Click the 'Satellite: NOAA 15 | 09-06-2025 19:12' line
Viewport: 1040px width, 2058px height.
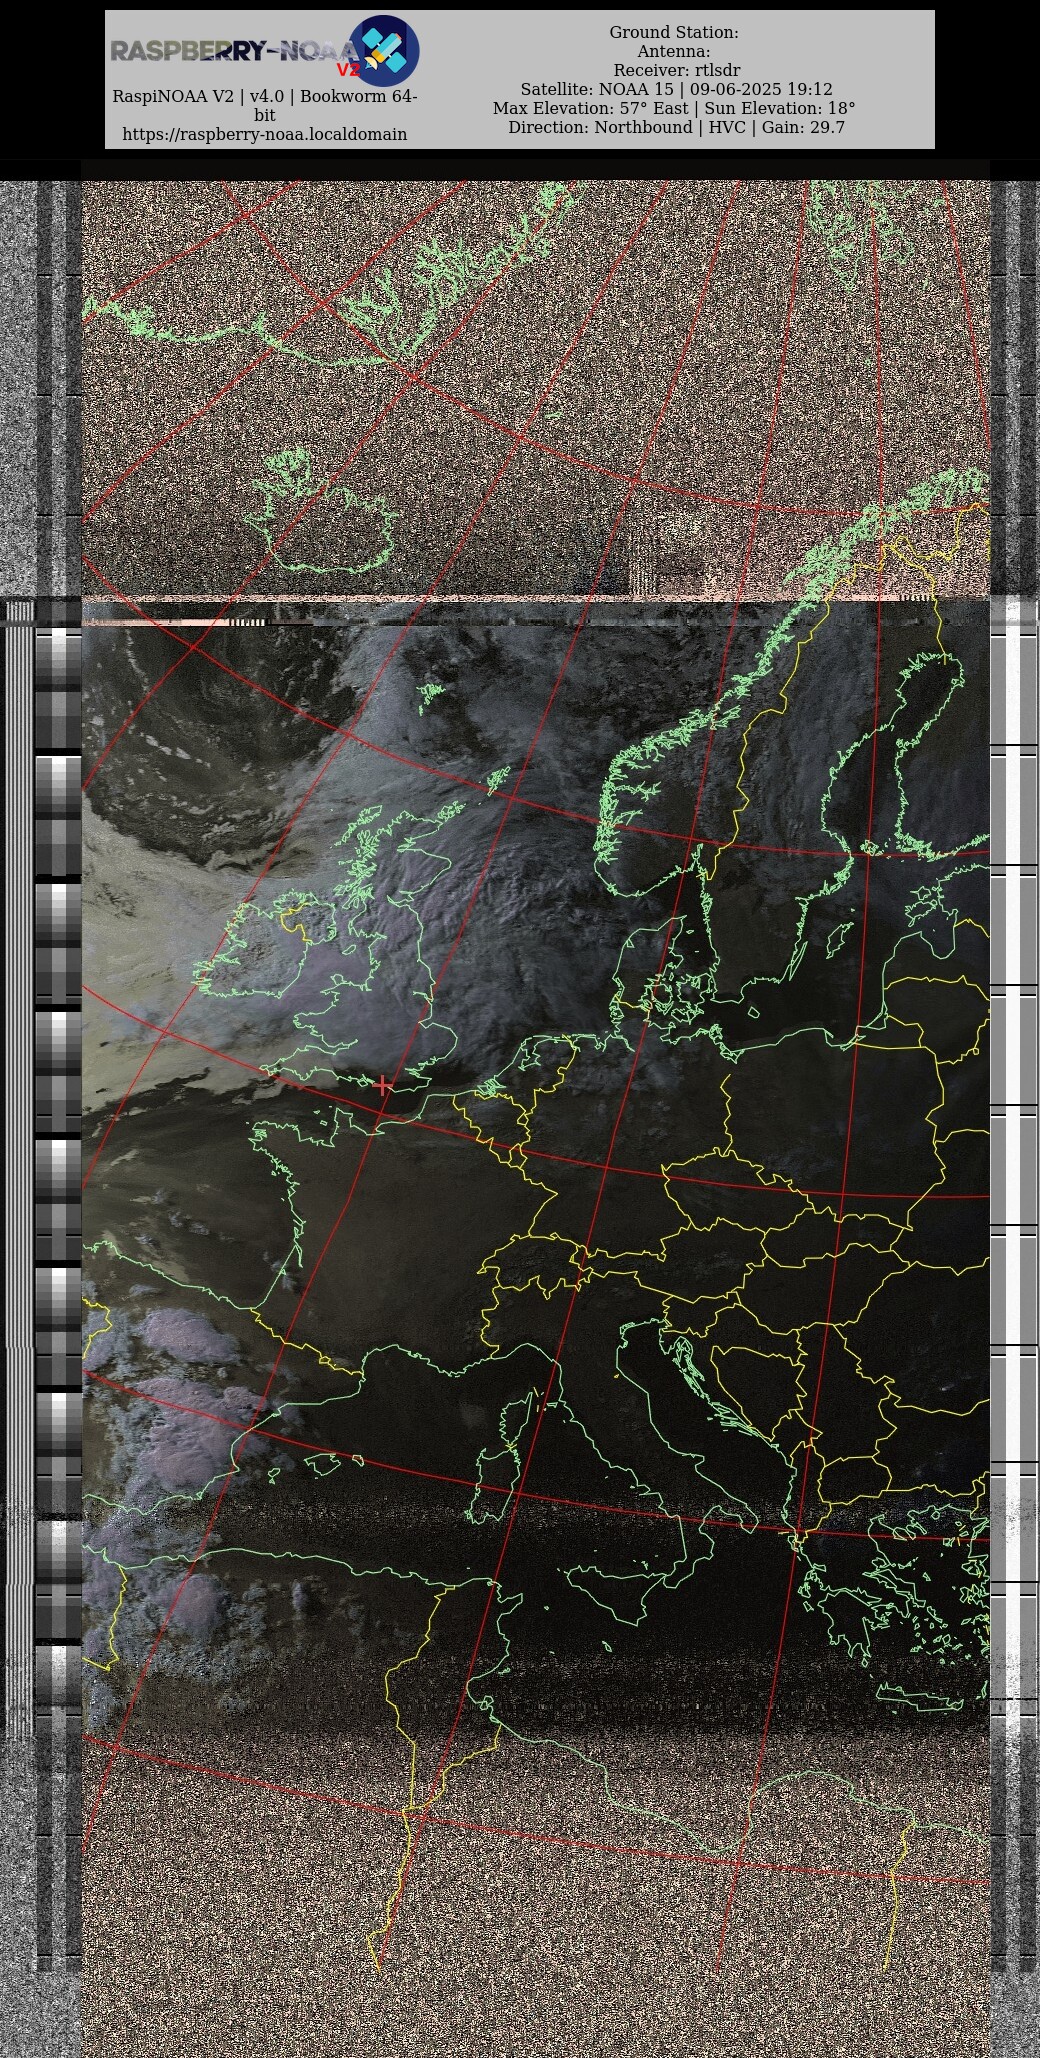point(676,89)
